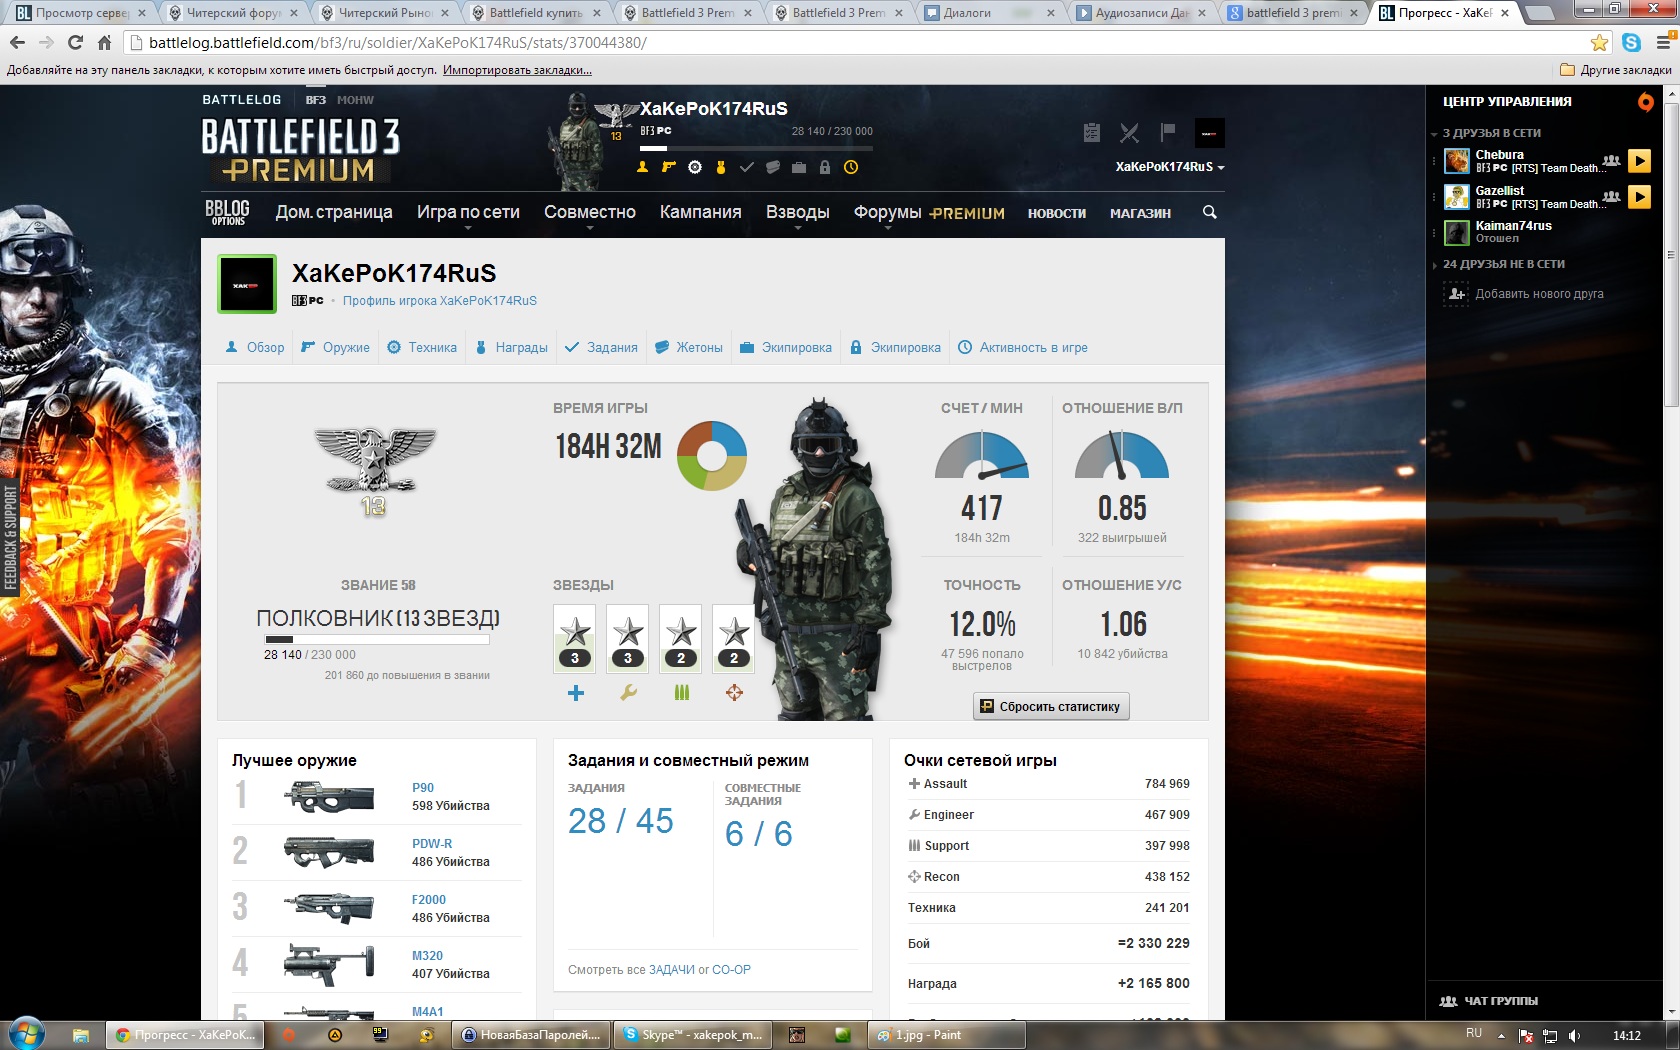Open the XaKePoK174RuS user dropdown
This screenshot has height=1050, width=1680.
pyautogui.click(x=1170, y=167)
